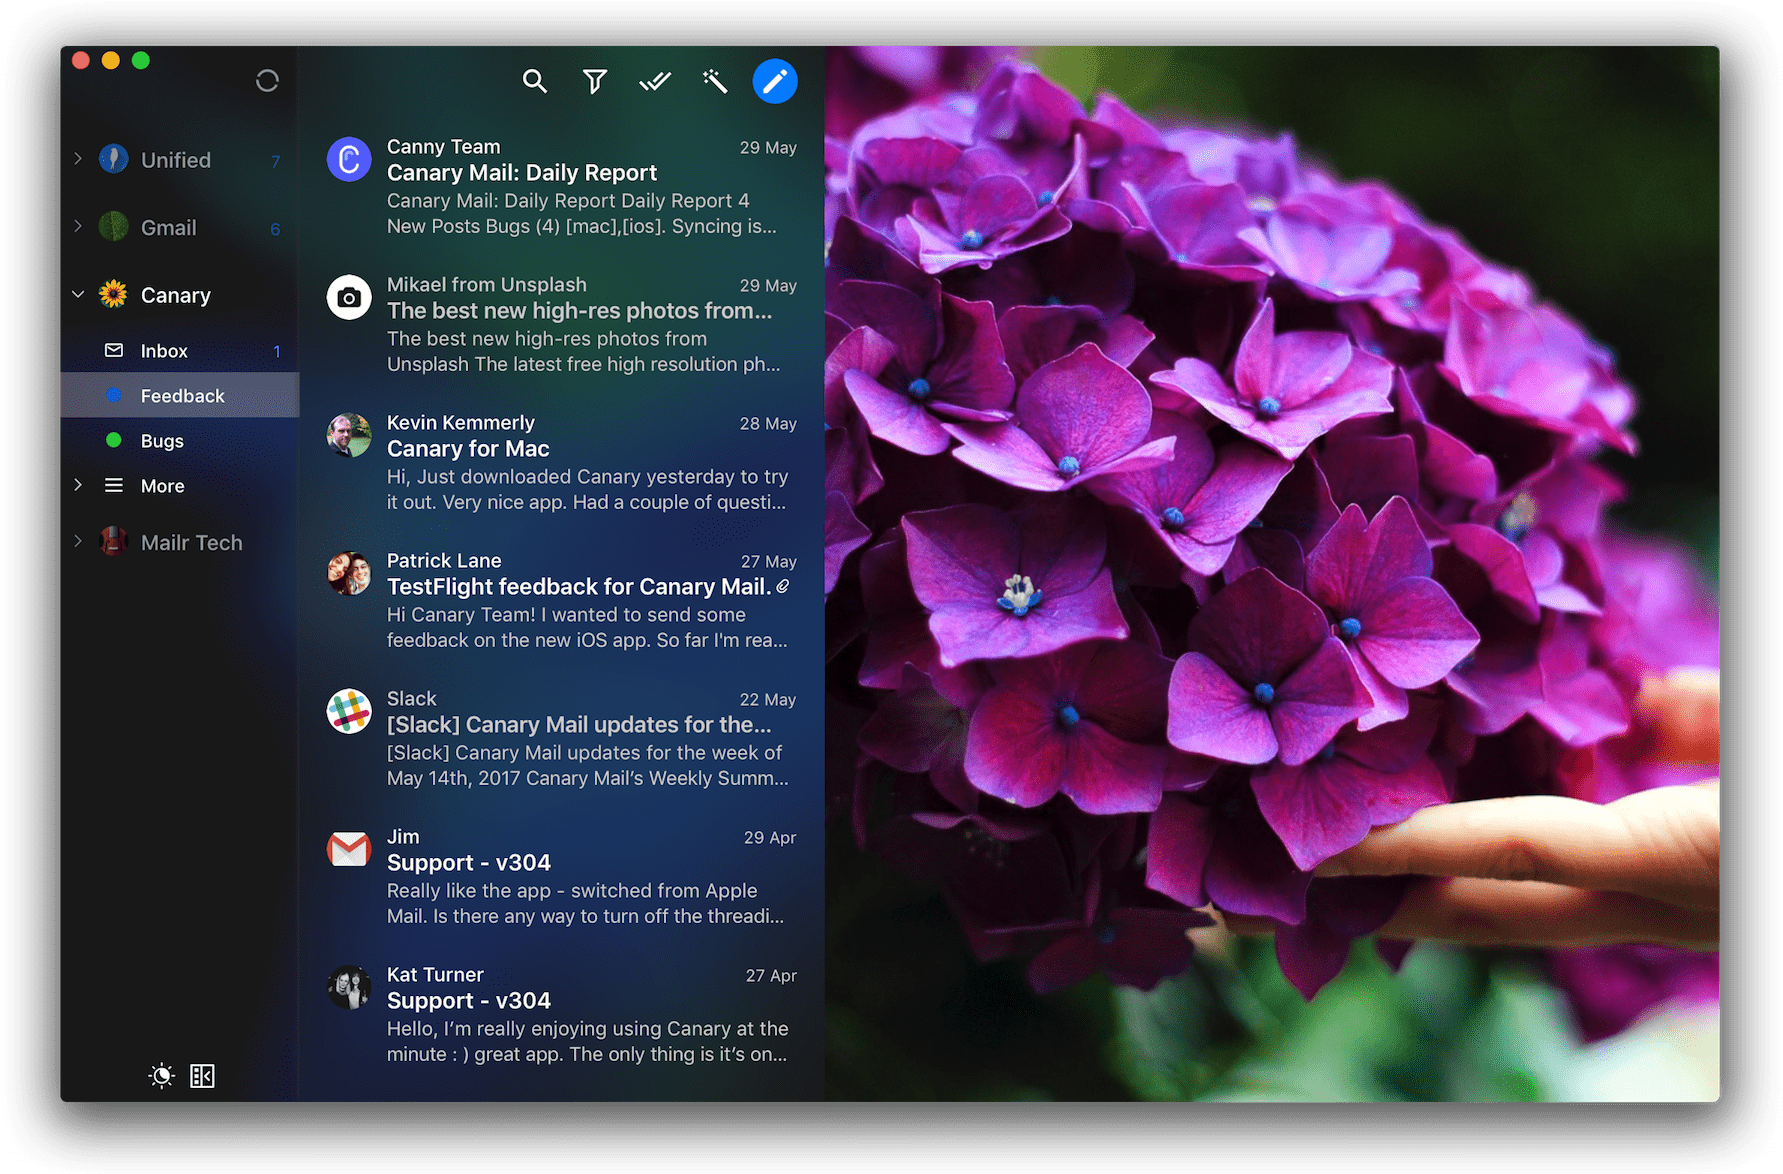Select the green Bugs label
The image size is (1783, 1174).
(x=162, y=441)
